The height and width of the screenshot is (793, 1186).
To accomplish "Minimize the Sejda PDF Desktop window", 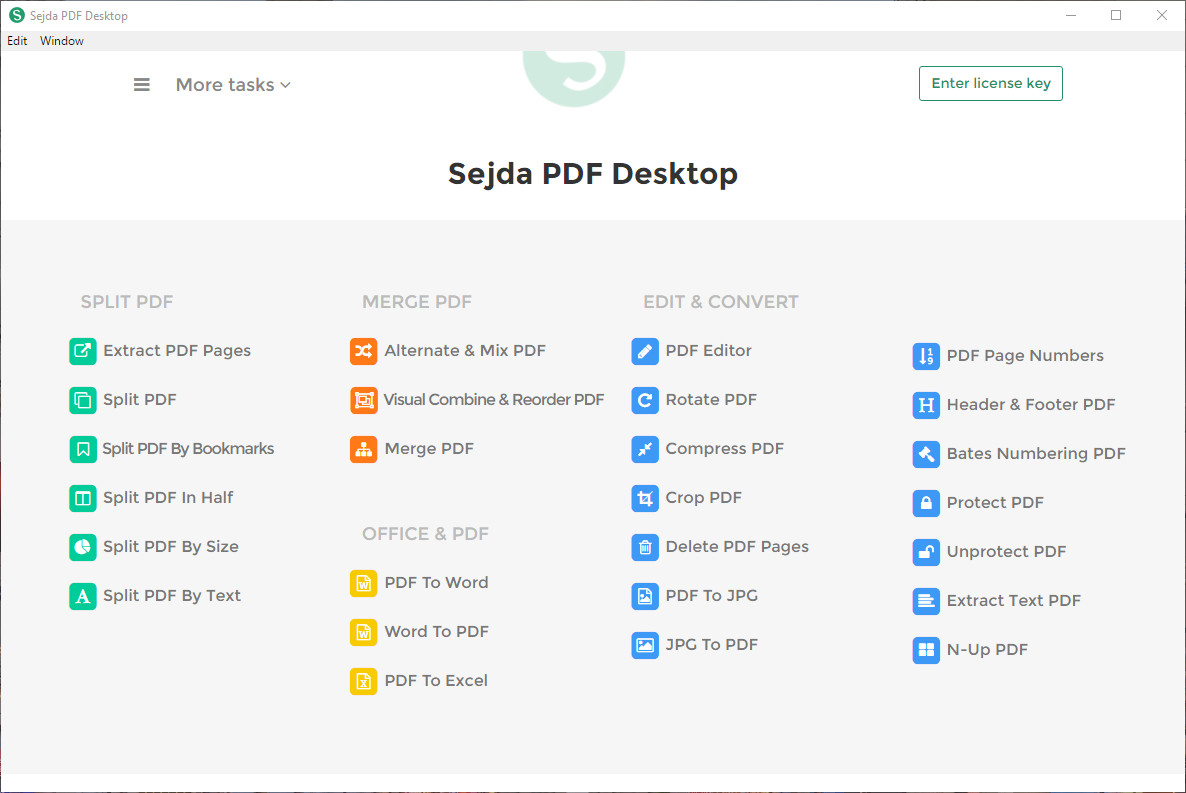I will pyautogui.click(x=1071, y=15).
